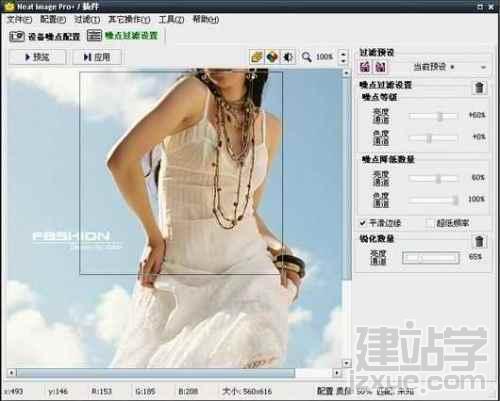
Task: Switch to the 设备噪点配置 tab
Action: point(54,36)
